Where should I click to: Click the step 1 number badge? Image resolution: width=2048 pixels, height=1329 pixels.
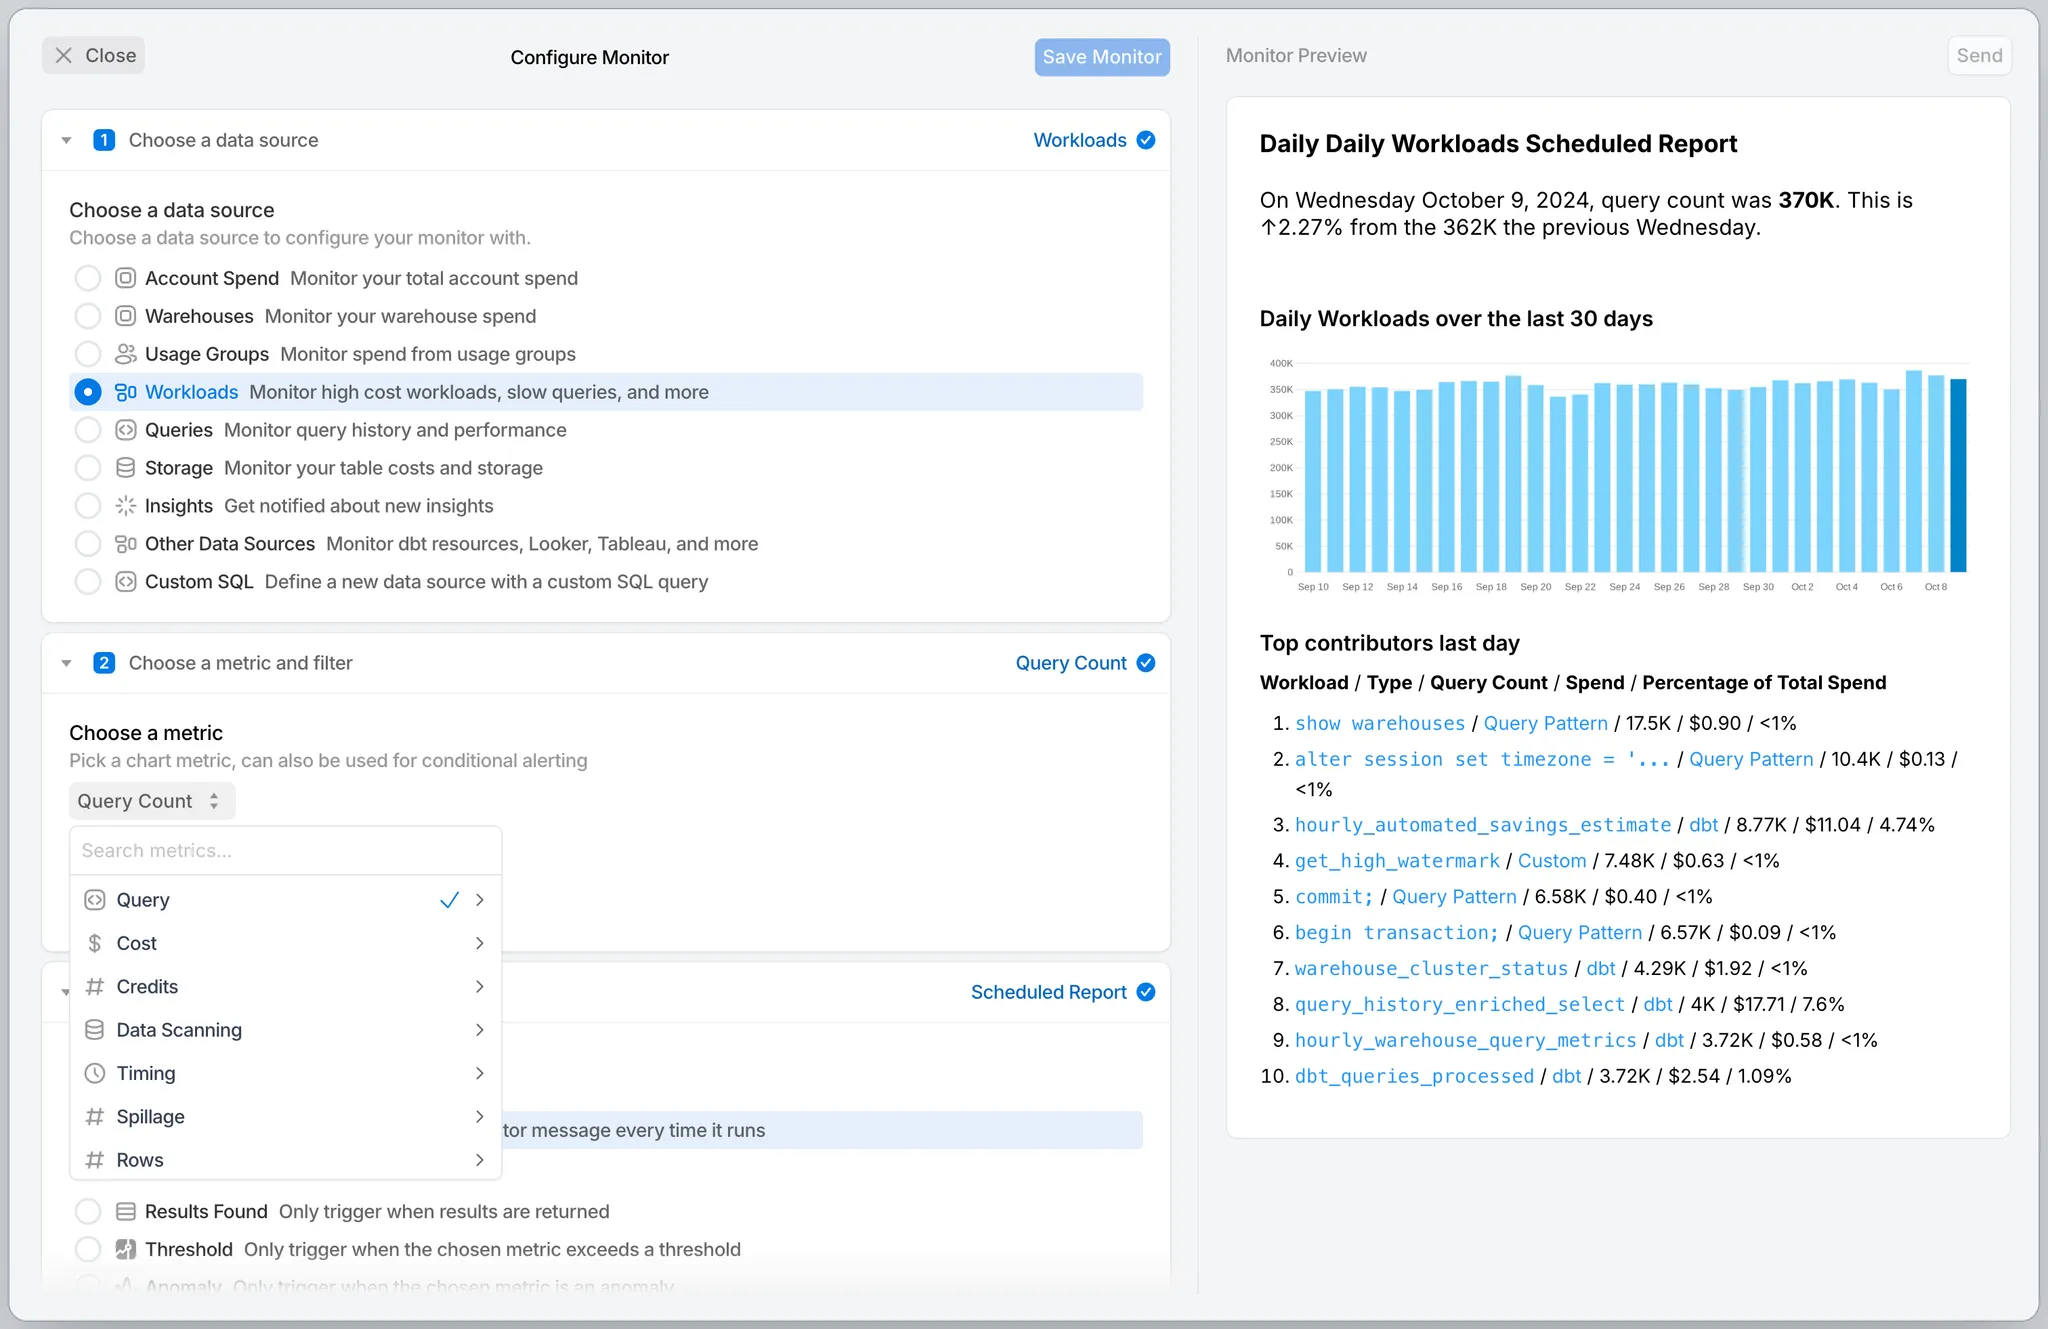104,140
